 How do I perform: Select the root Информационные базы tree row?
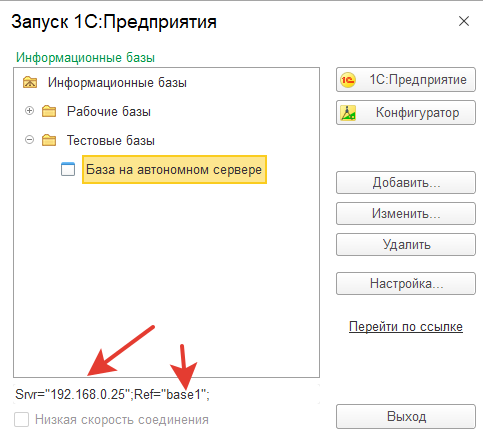[x=117, y=82]
